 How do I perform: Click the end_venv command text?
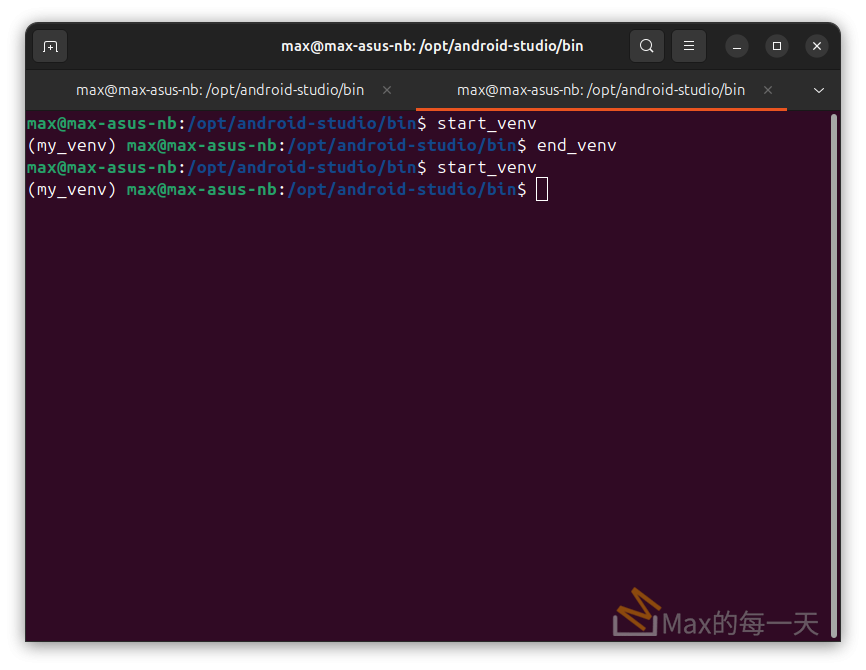(576, 146)
